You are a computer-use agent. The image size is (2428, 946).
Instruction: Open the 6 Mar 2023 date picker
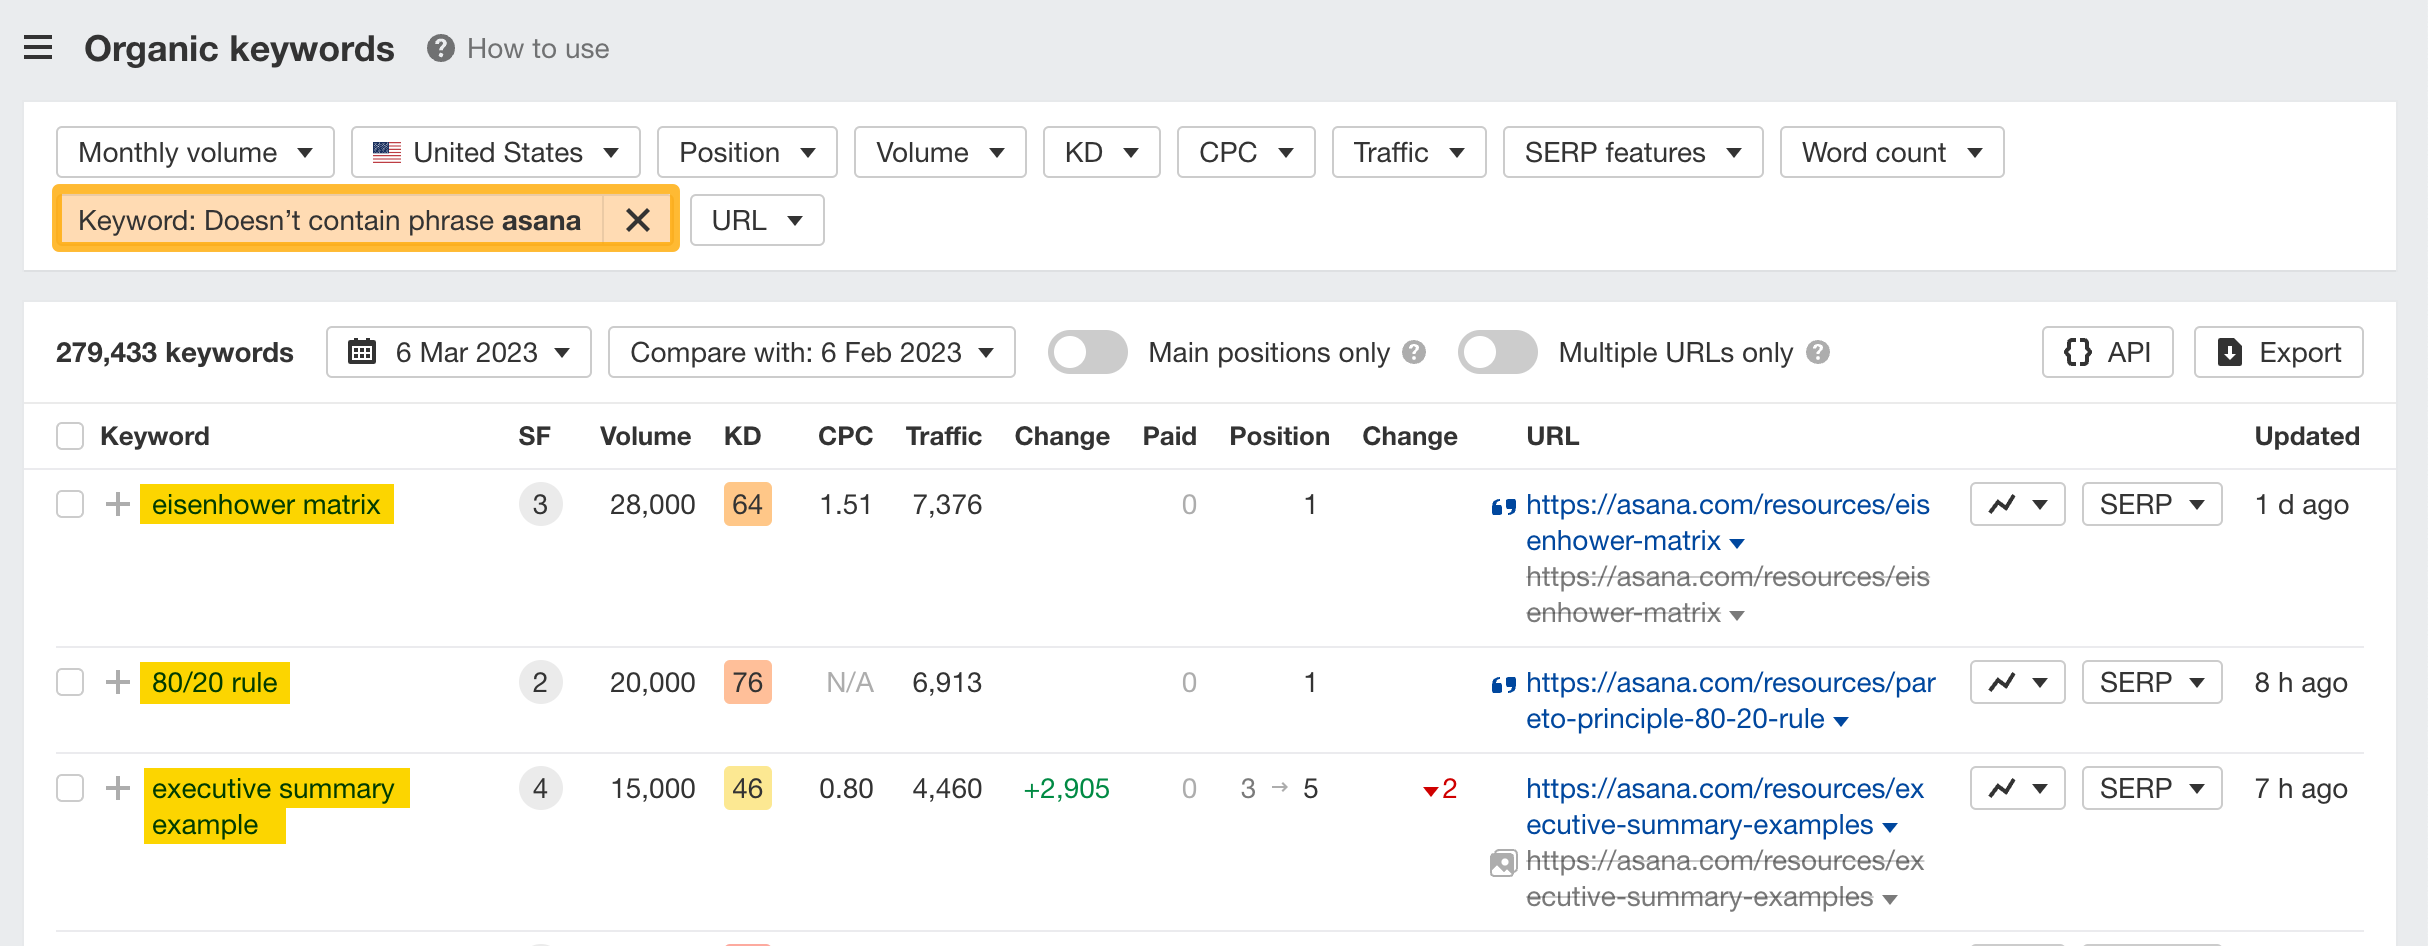point(459,352)
